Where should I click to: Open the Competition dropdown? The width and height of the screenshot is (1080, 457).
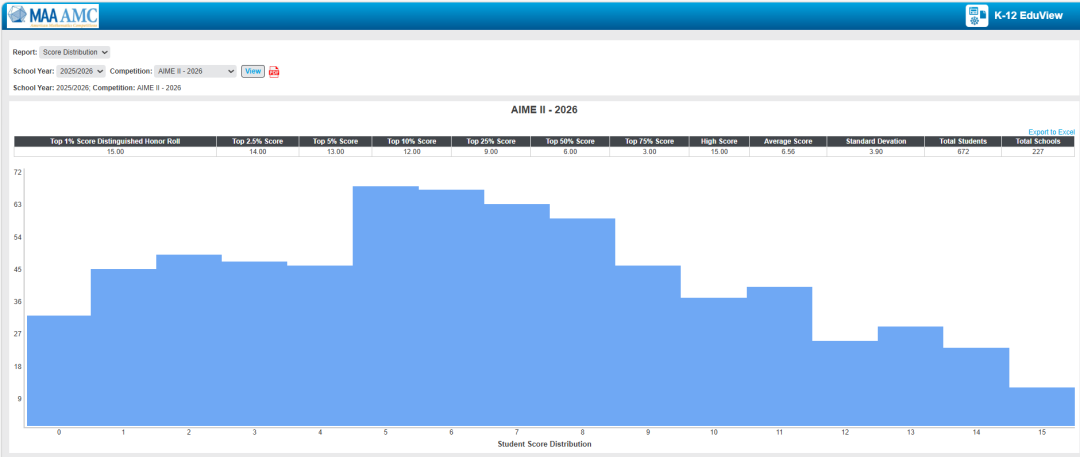coord(196,72)
